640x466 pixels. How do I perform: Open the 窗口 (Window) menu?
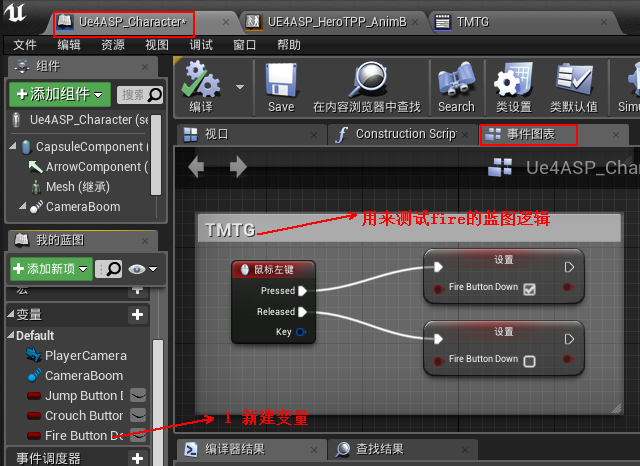pyautogui.click(x=244, y=45)
